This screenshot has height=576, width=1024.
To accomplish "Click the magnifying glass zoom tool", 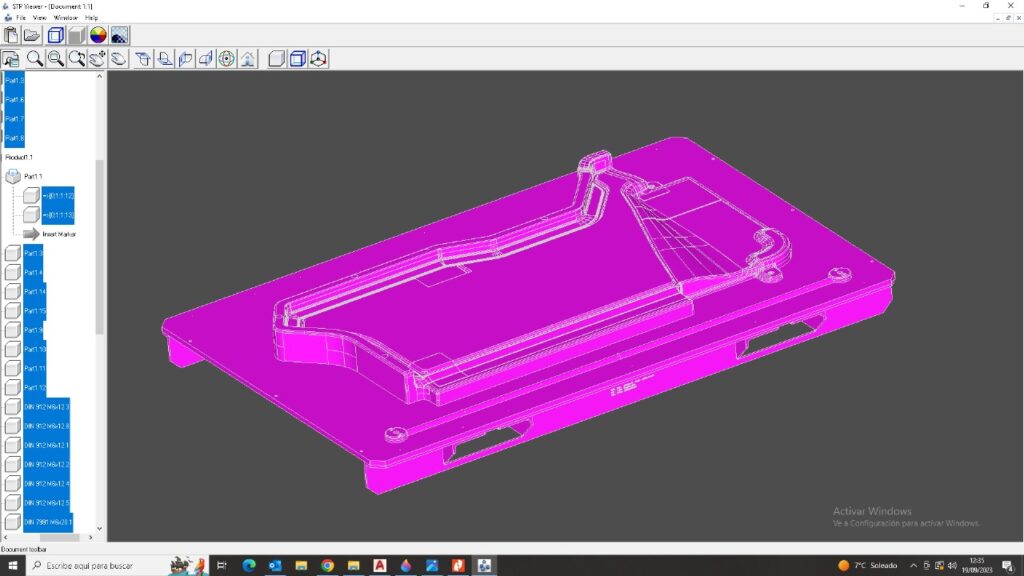I will 34,59.
